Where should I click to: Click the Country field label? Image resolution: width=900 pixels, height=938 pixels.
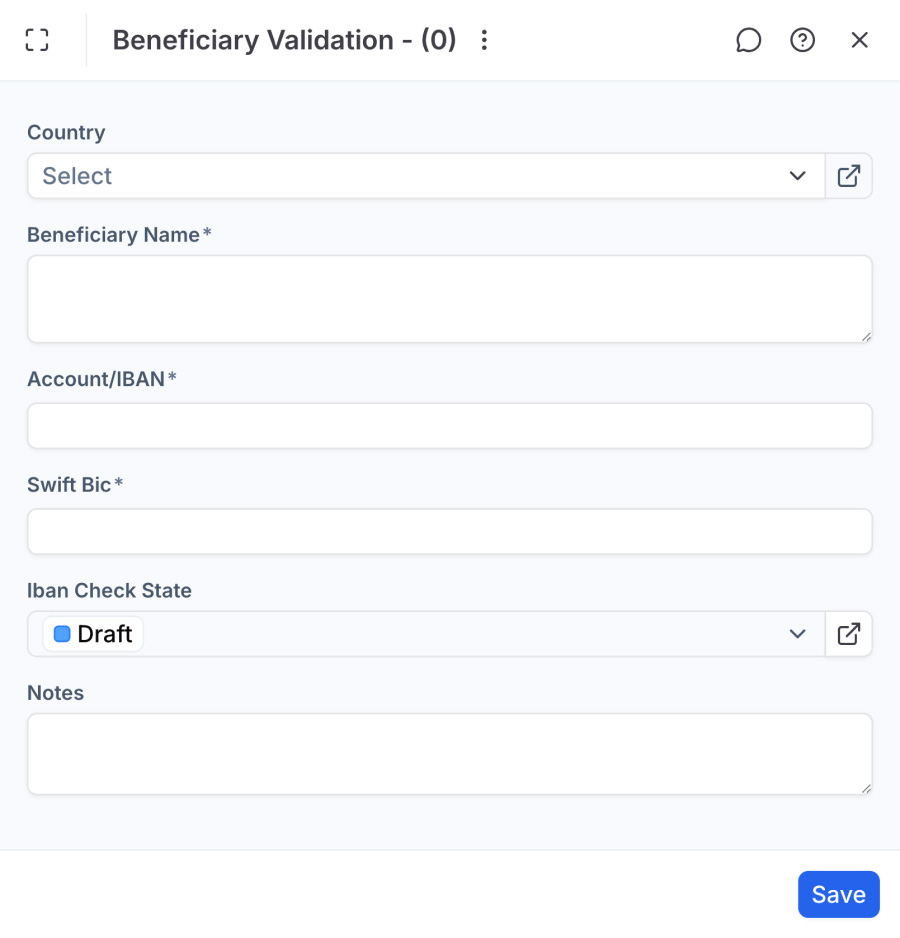[x=66, y=132]
